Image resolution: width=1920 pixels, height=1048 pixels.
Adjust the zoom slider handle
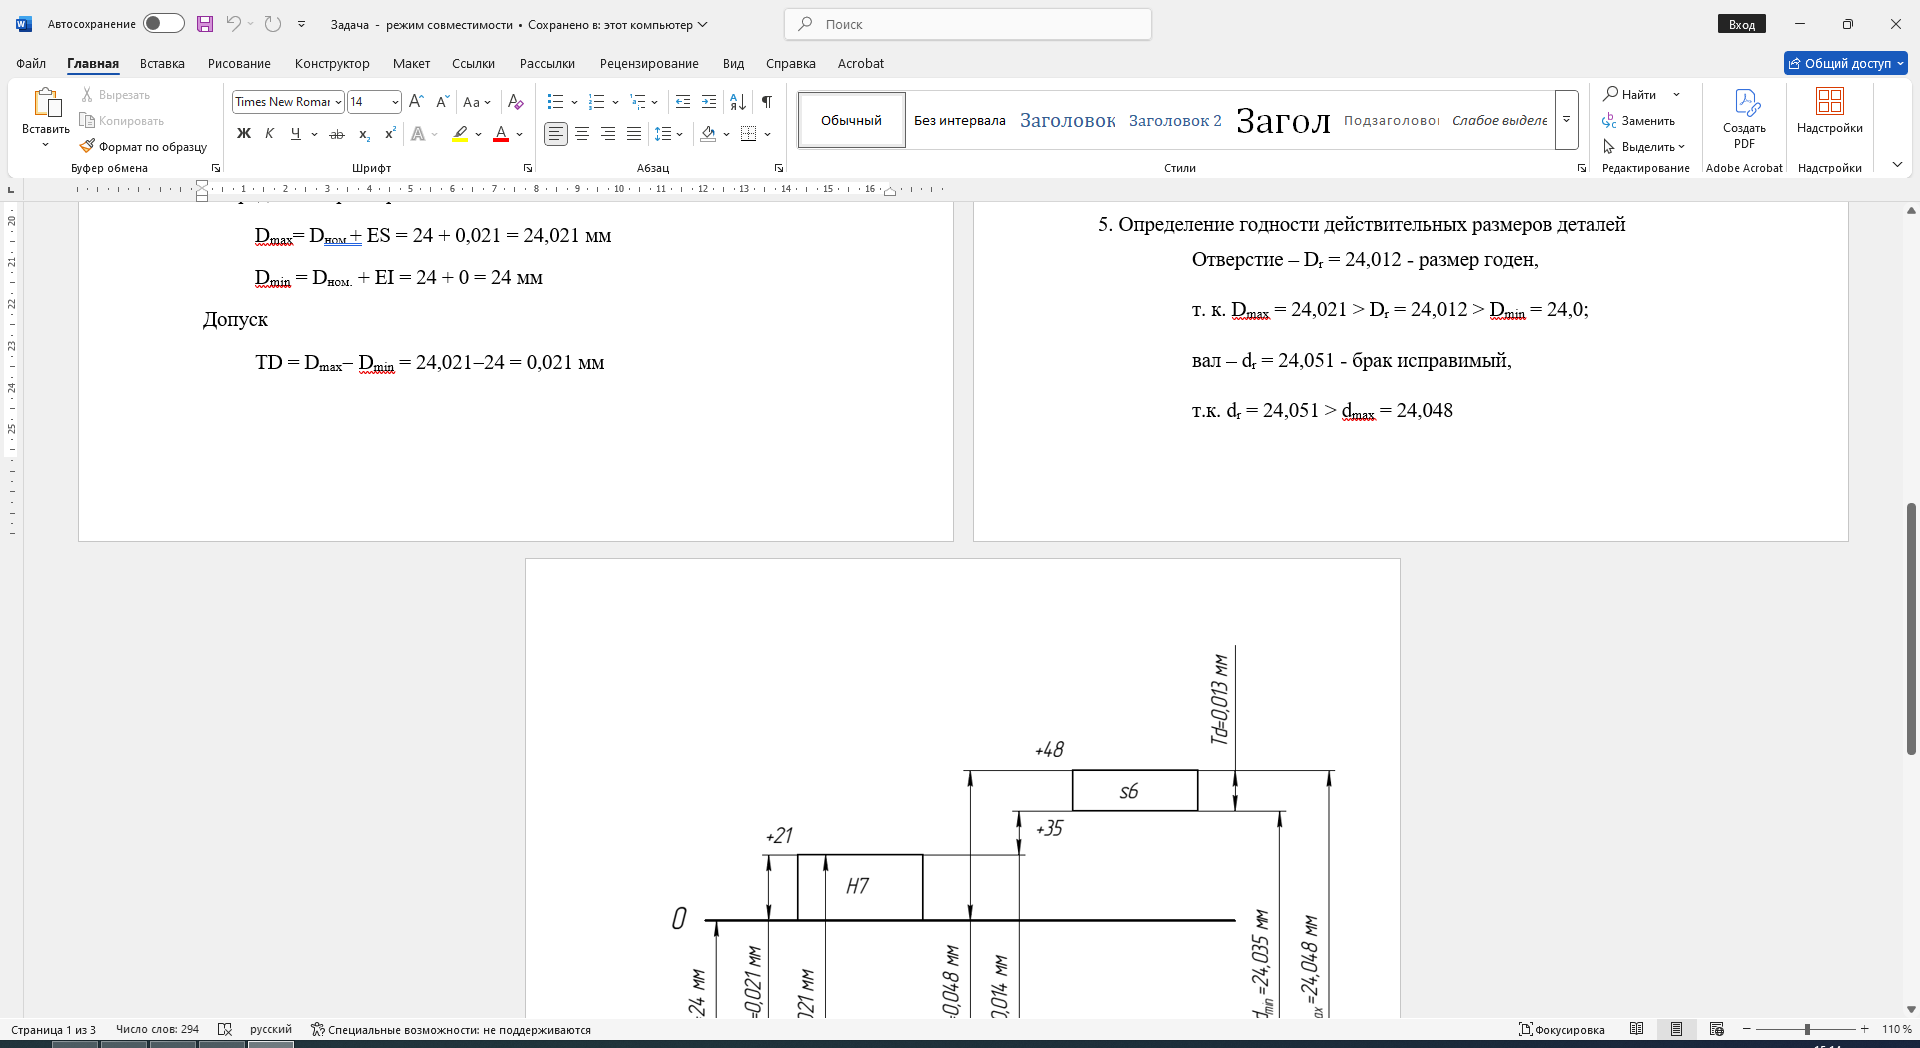pos(1807,1029)
